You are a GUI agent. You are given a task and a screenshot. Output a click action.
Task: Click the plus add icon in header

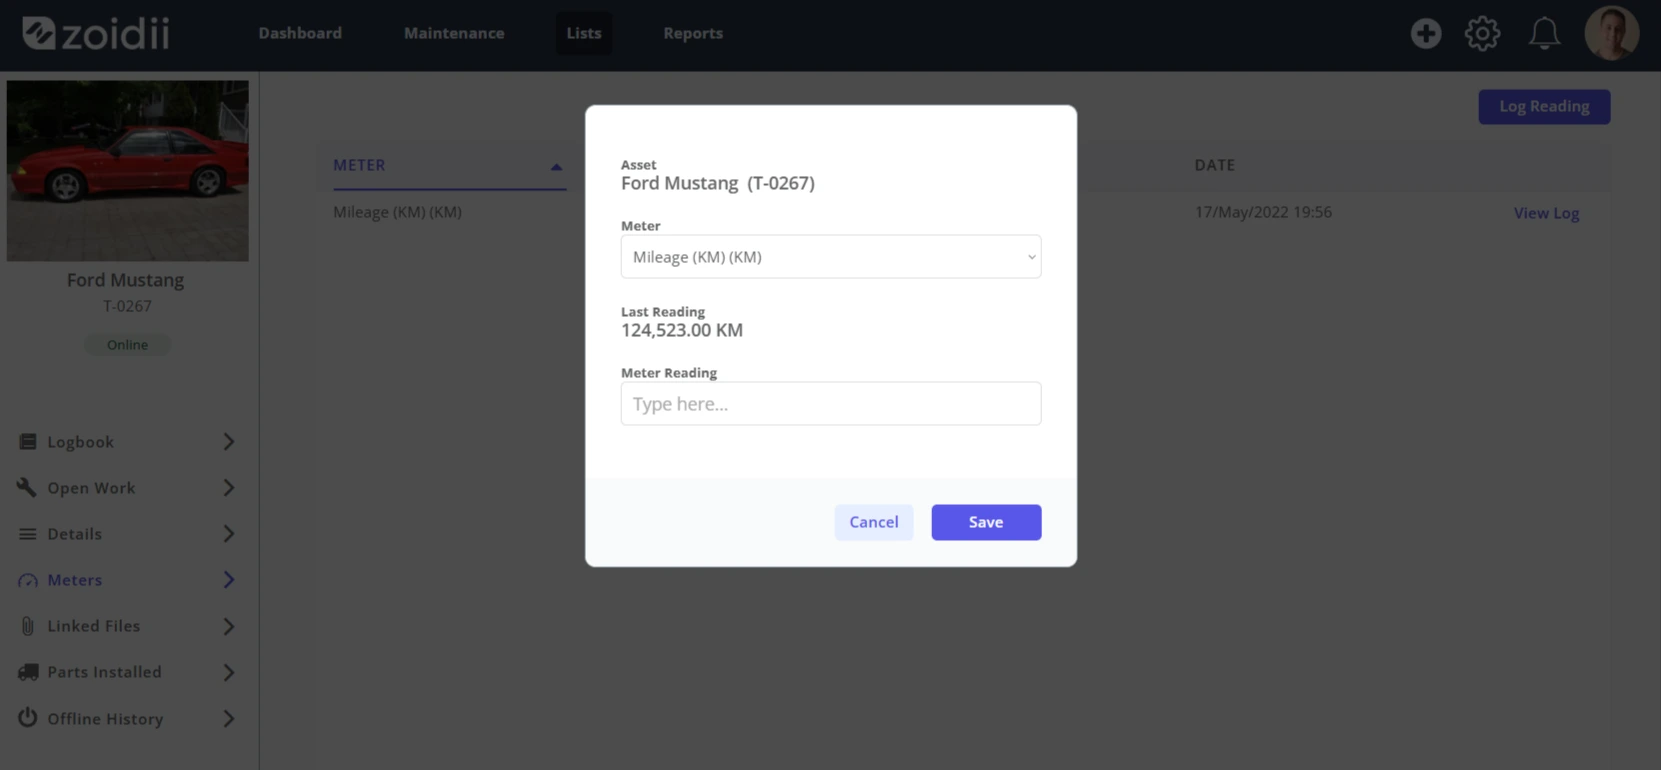tap(1426, 33)
